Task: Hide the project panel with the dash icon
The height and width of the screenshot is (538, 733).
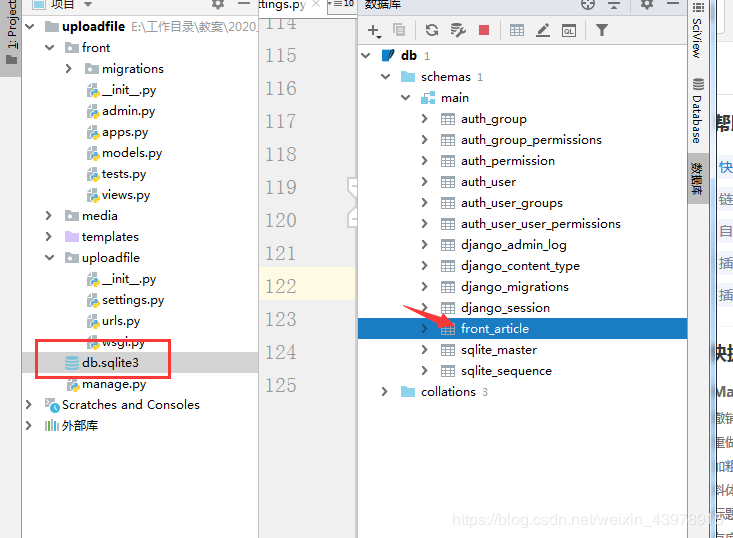Action: [x=244, y=4]
